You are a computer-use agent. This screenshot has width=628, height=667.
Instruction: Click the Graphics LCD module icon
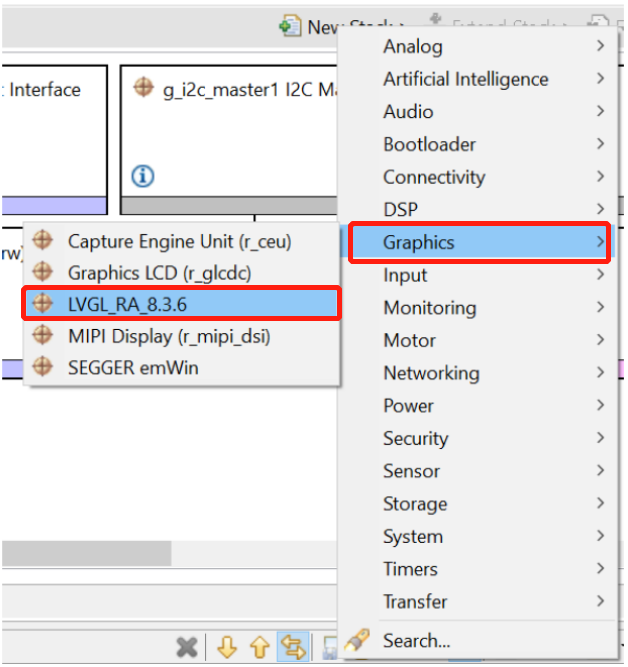tap(43, 272)
